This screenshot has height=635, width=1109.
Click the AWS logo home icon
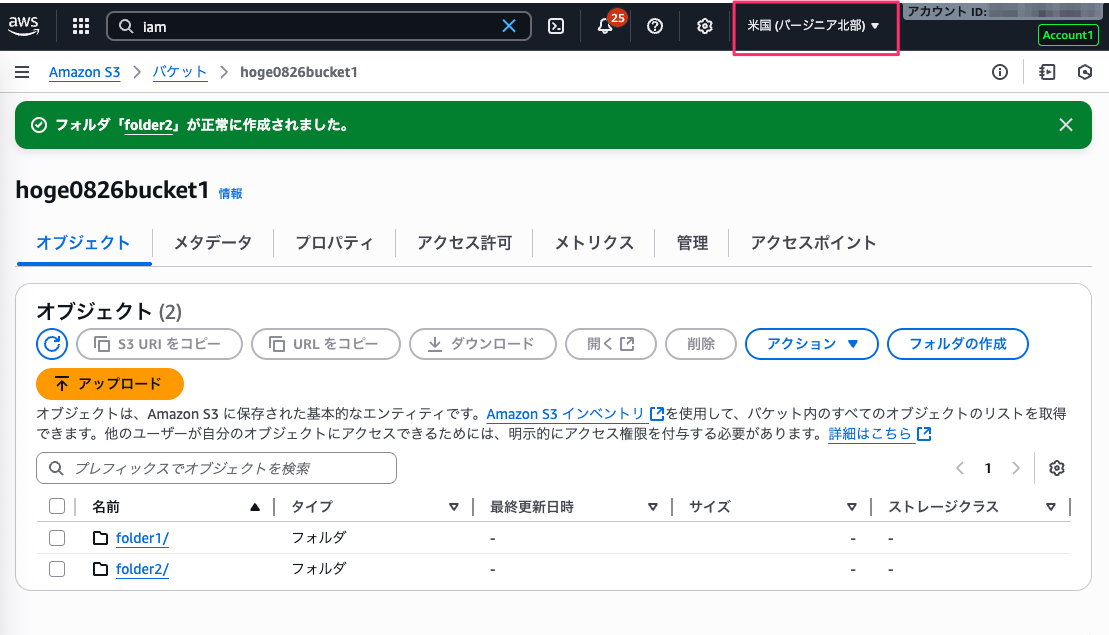click(x=23, y=25)
